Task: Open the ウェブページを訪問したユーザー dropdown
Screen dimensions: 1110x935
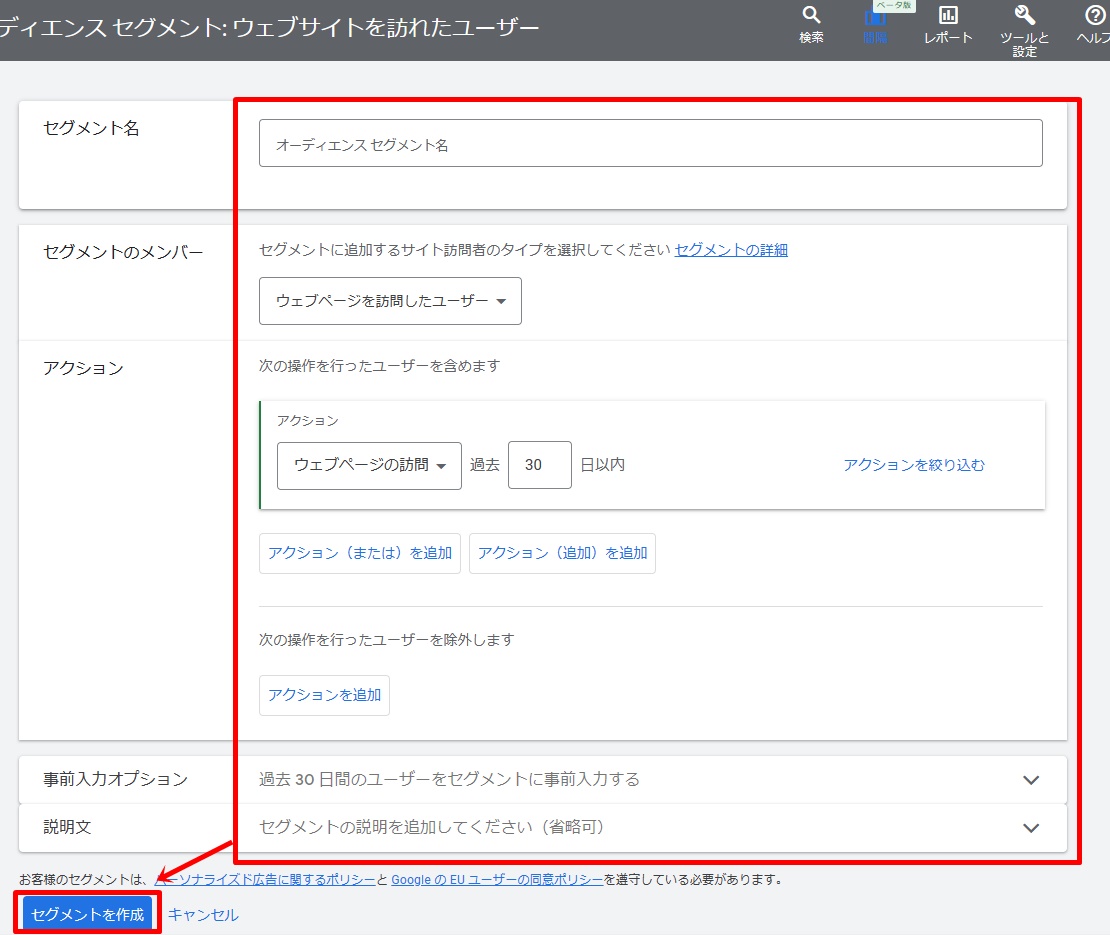Action: 390,301
